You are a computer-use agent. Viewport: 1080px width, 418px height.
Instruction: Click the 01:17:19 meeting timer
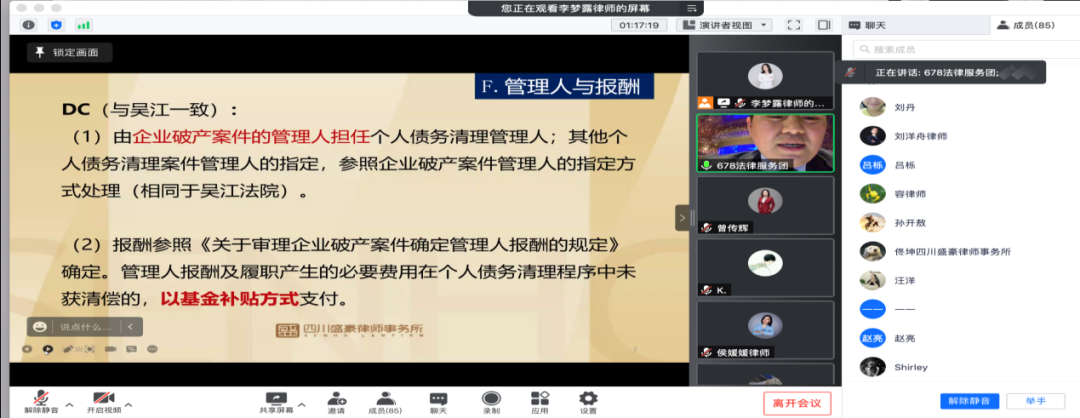[638, 25]
